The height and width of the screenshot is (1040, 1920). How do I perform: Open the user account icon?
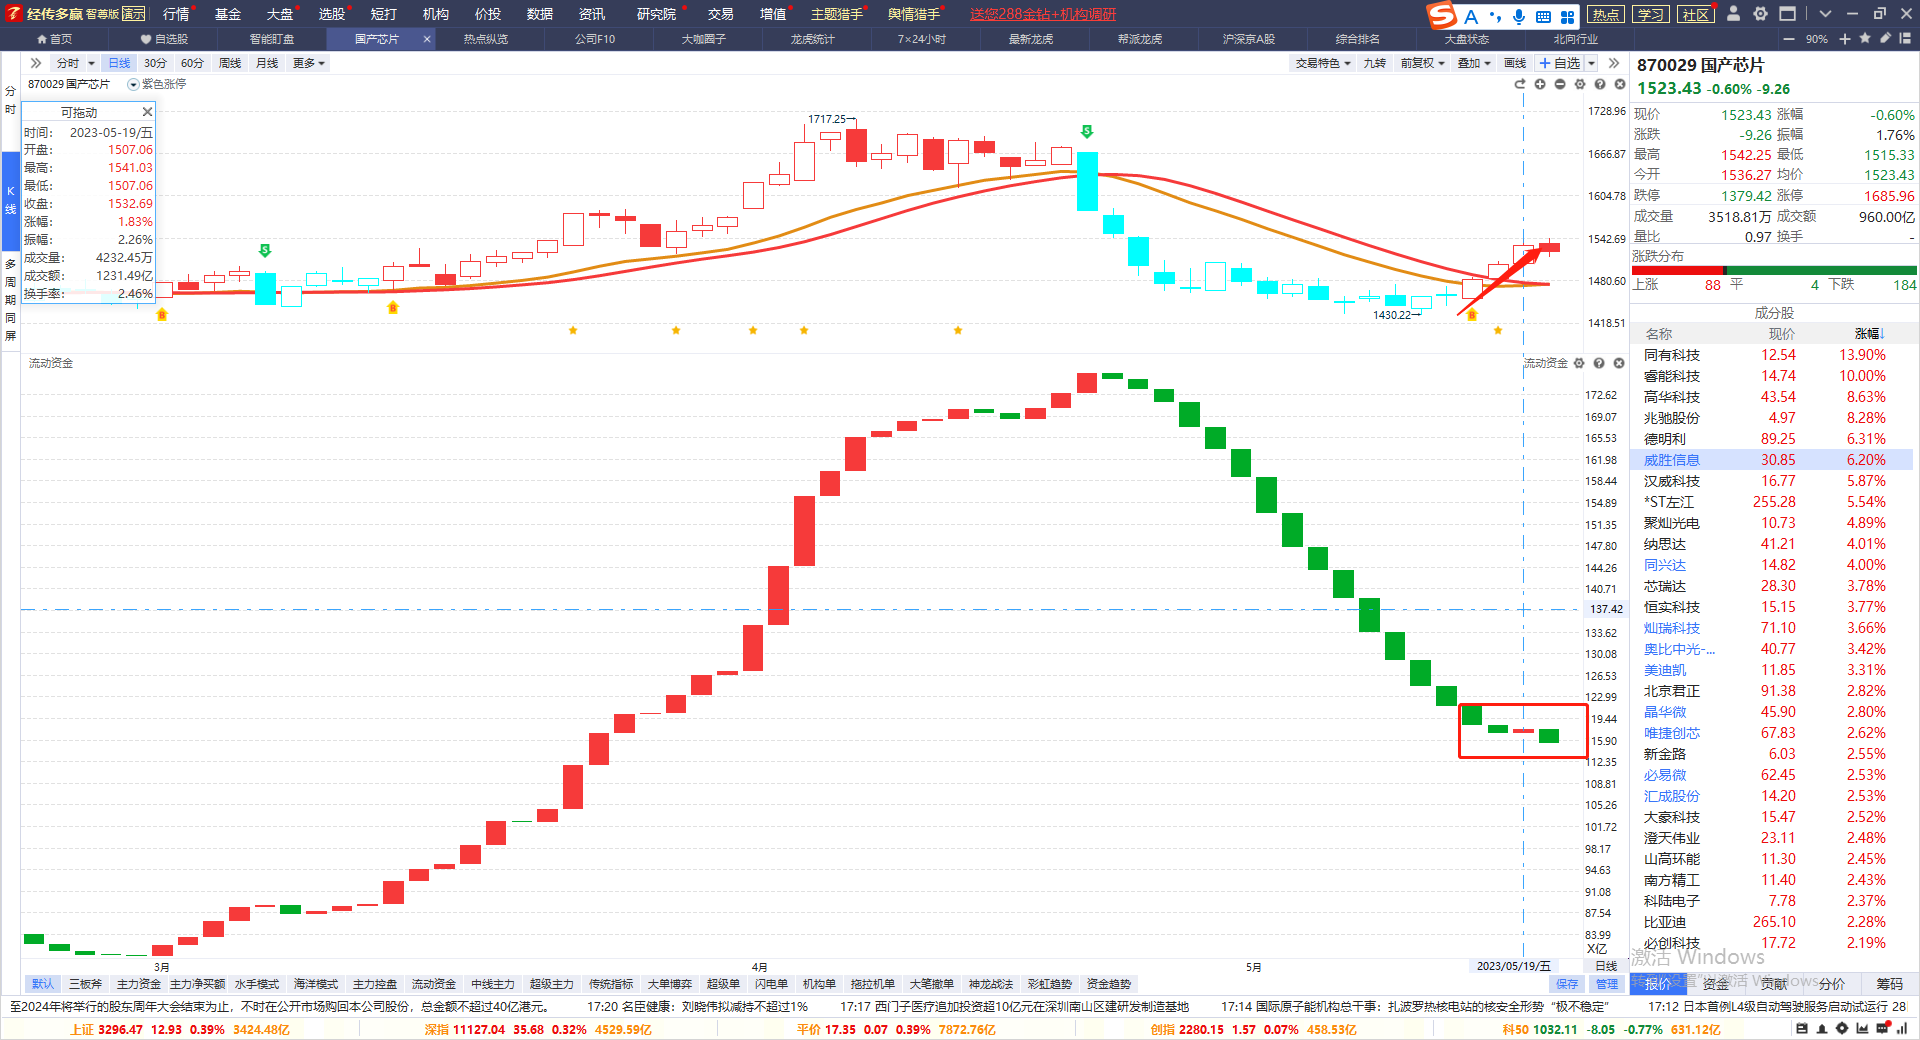click(x=1733, y=14)
